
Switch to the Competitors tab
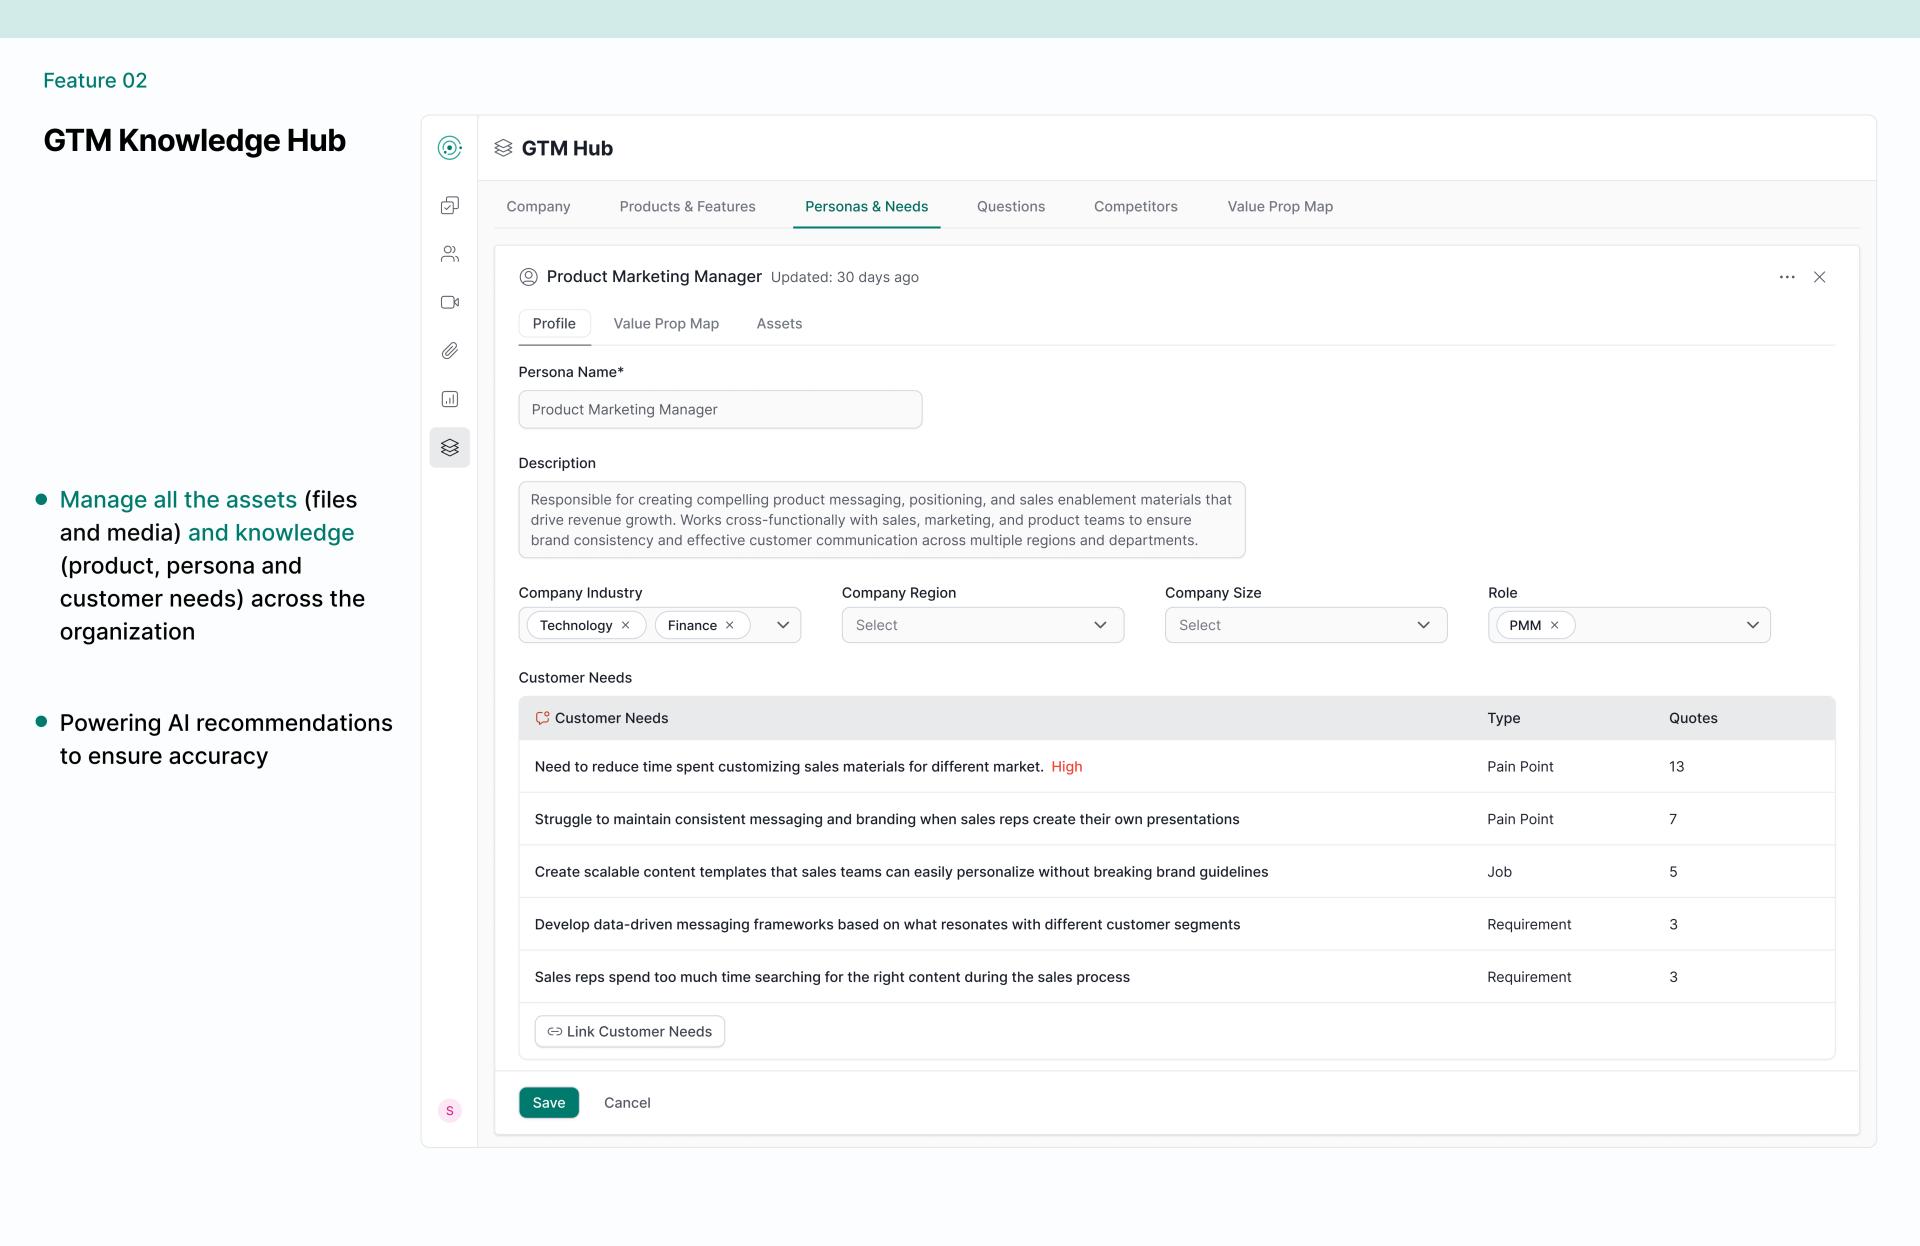point(1135,206)
